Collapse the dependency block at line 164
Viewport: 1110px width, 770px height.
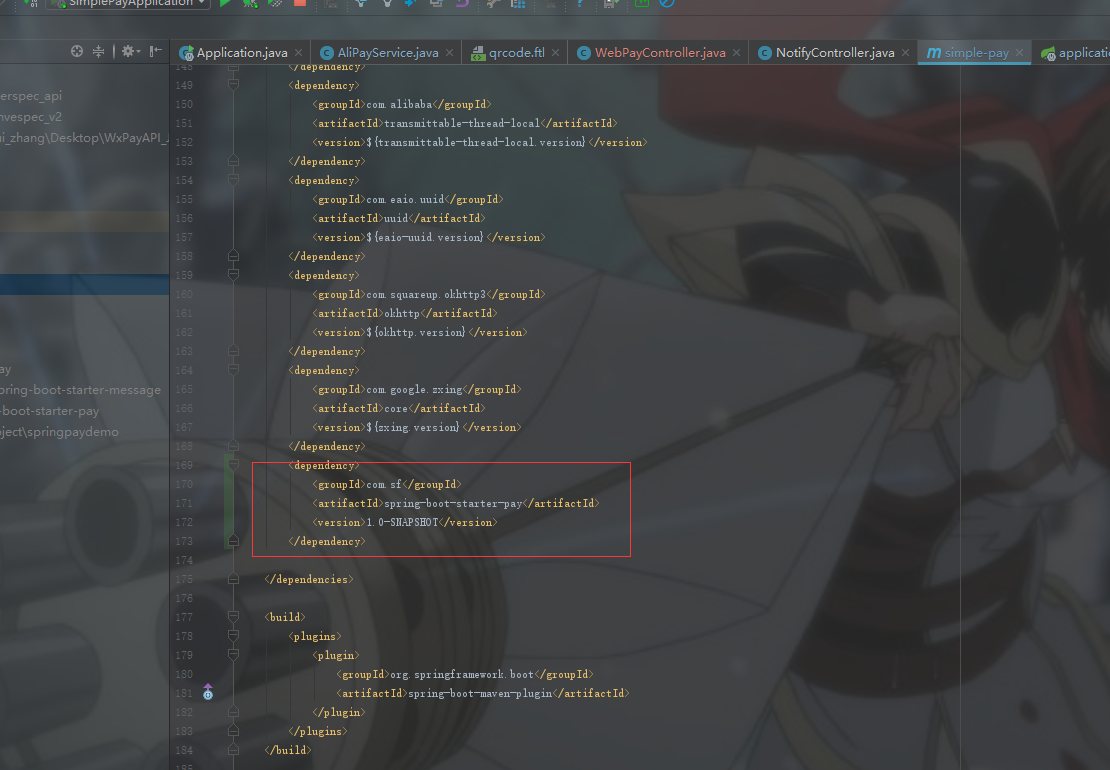pyautogui.click(x=233, y=369)
